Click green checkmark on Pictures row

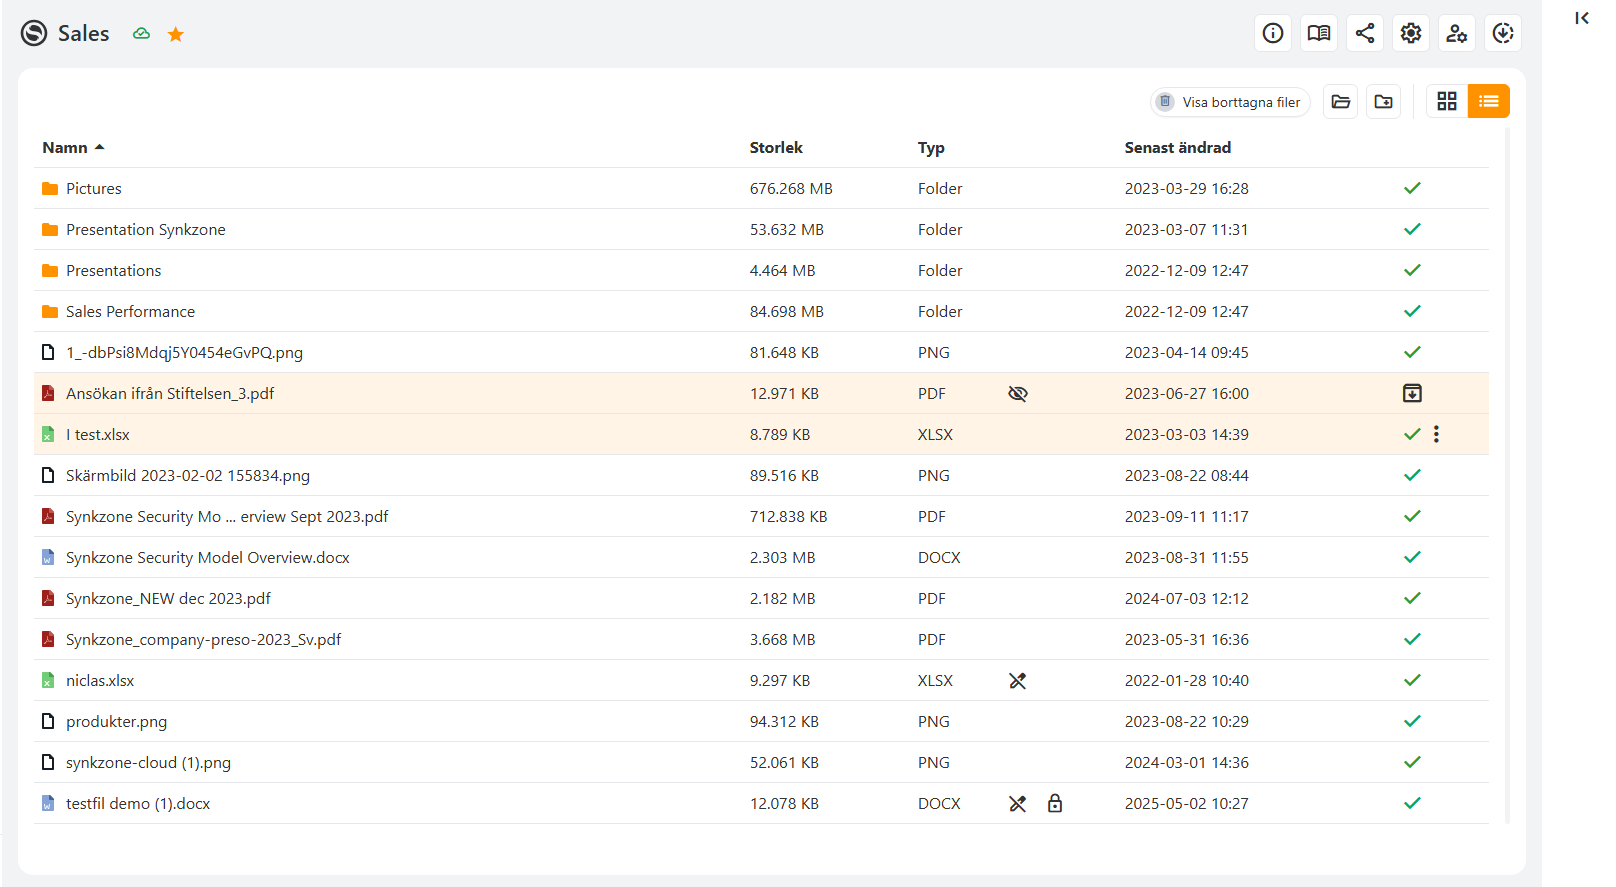coord(1412,188)
